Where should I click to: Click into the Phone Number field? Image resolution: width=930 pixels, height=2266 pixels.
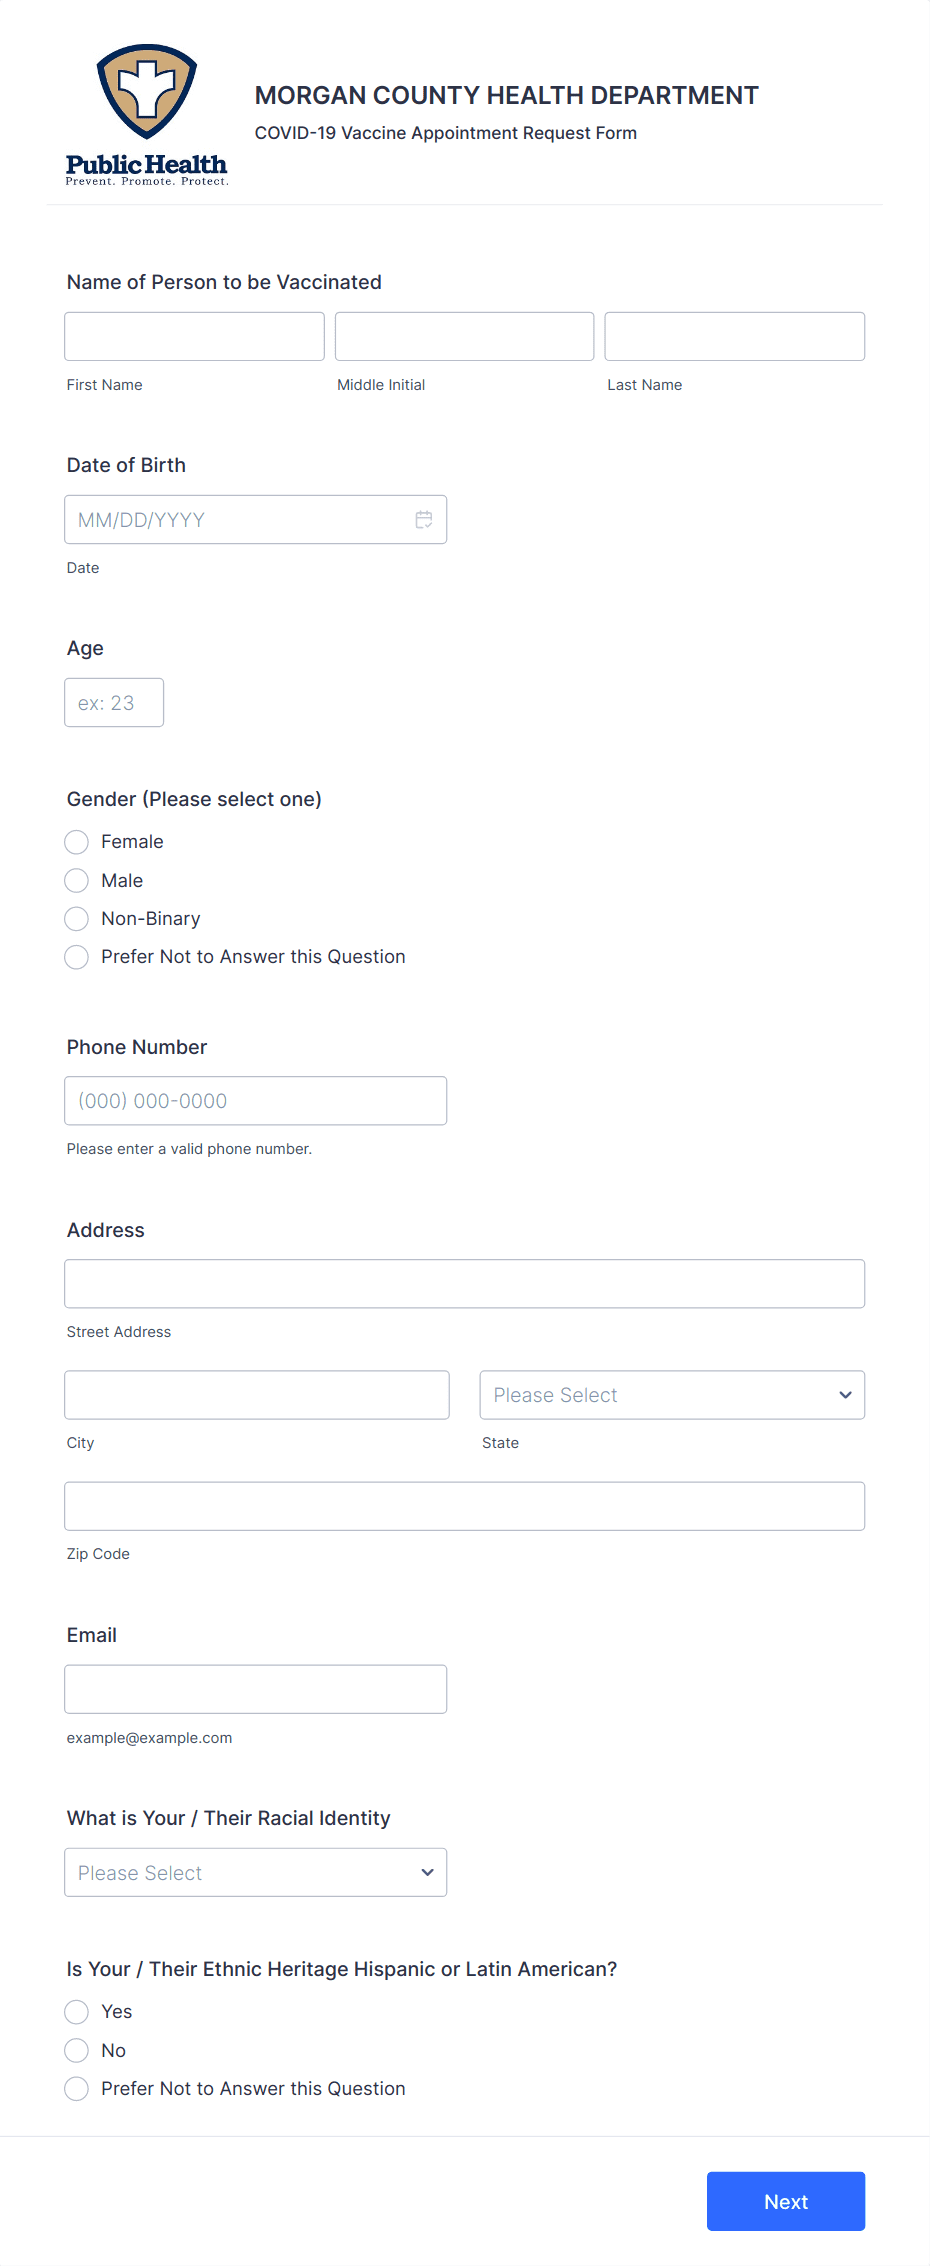pos(255,1100)
